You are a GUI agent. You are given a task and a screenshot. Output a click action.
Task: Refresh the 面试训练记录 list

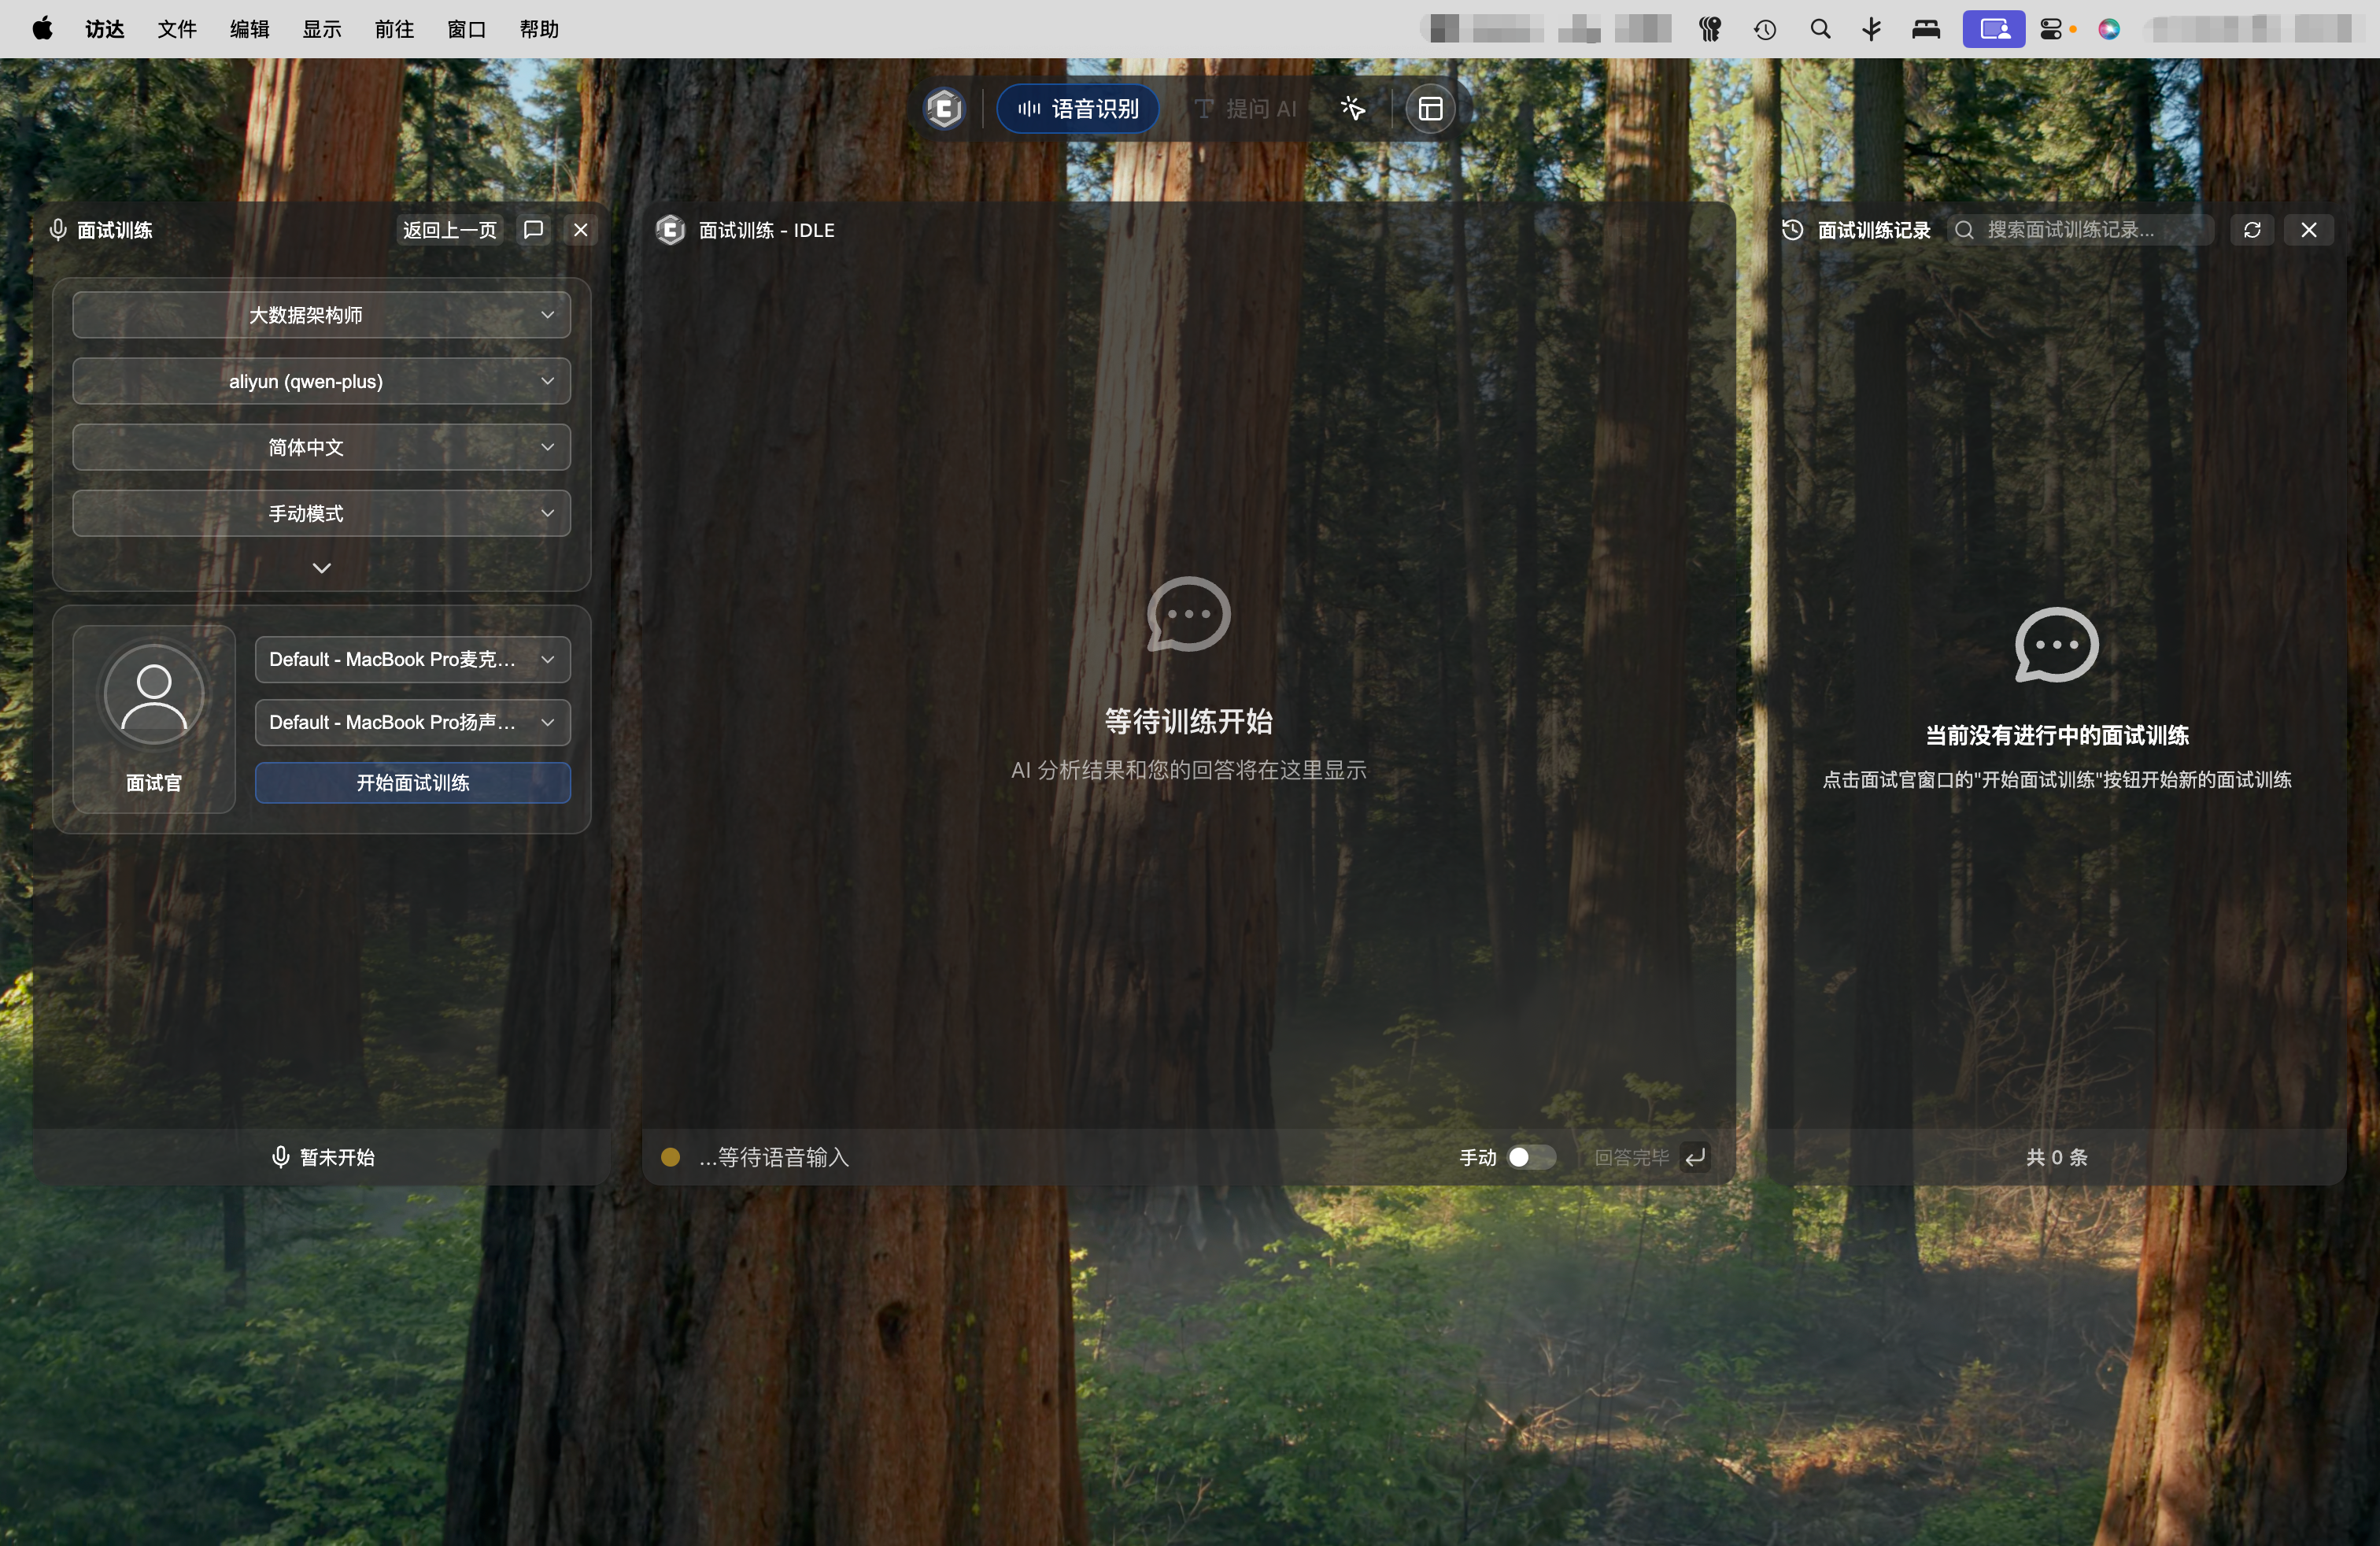pos(2252,230)
